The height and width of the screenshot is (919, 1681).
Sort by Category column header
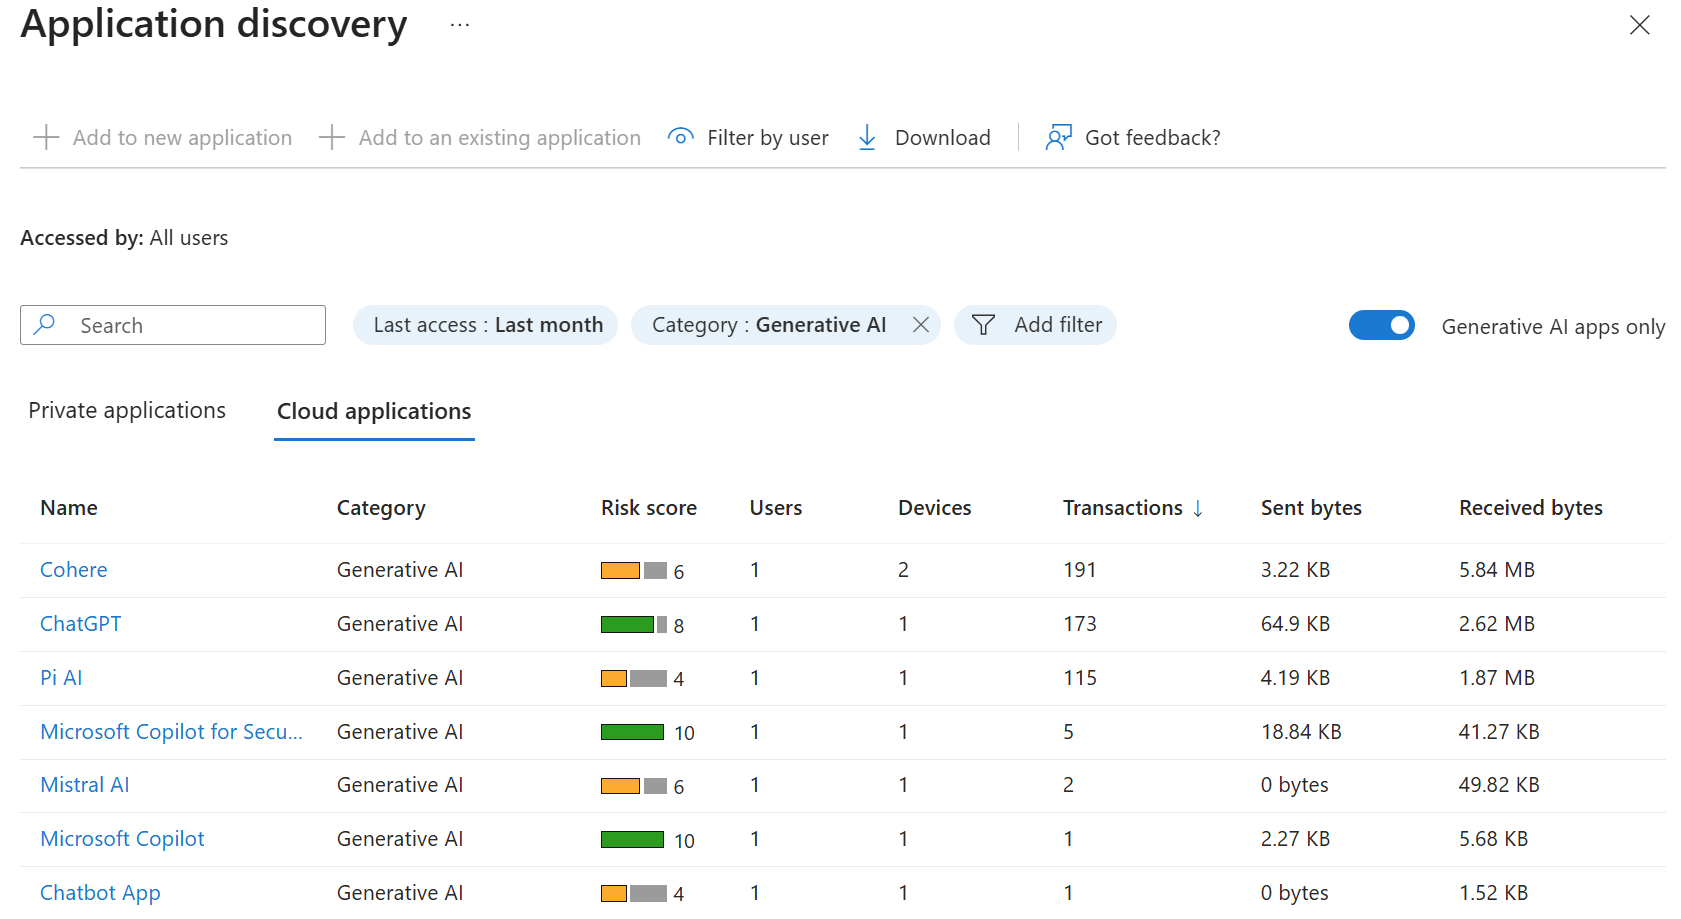pos(381,508)
